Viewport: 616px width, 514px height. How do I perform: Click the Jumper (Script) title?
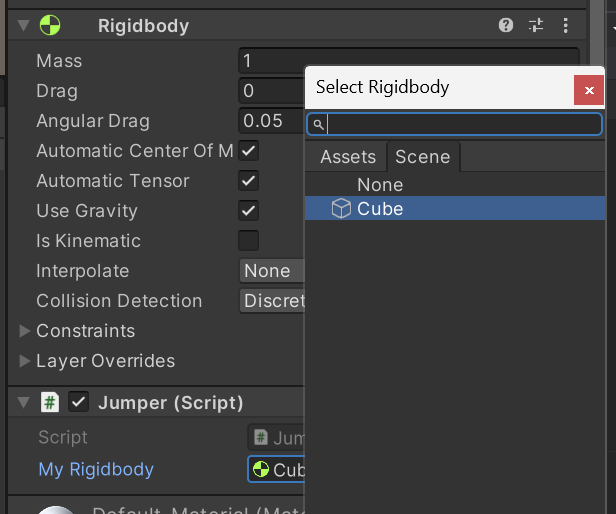(171, 403)
